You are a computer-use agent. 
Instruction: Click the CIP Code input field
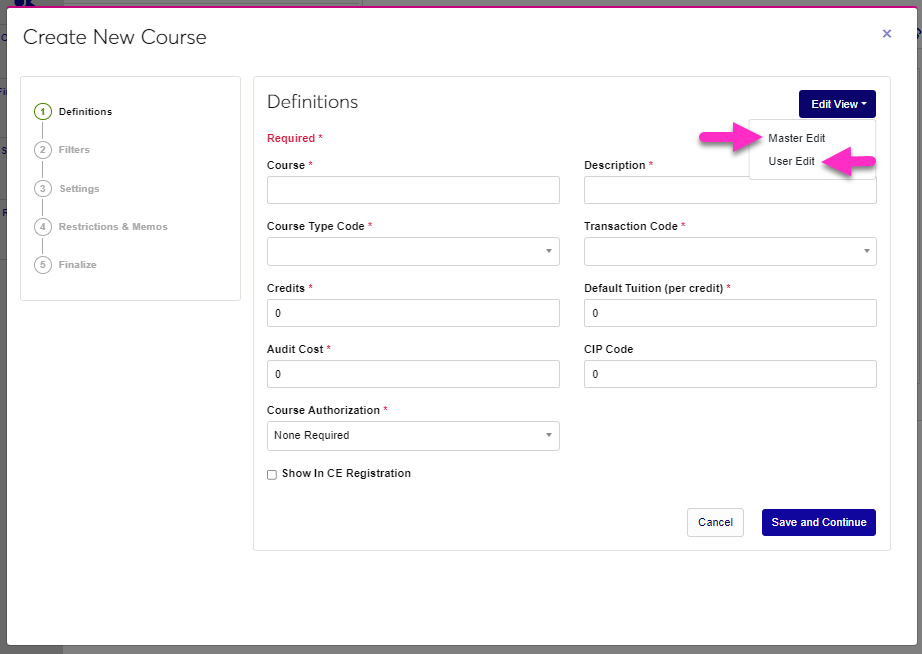[730, 374]
